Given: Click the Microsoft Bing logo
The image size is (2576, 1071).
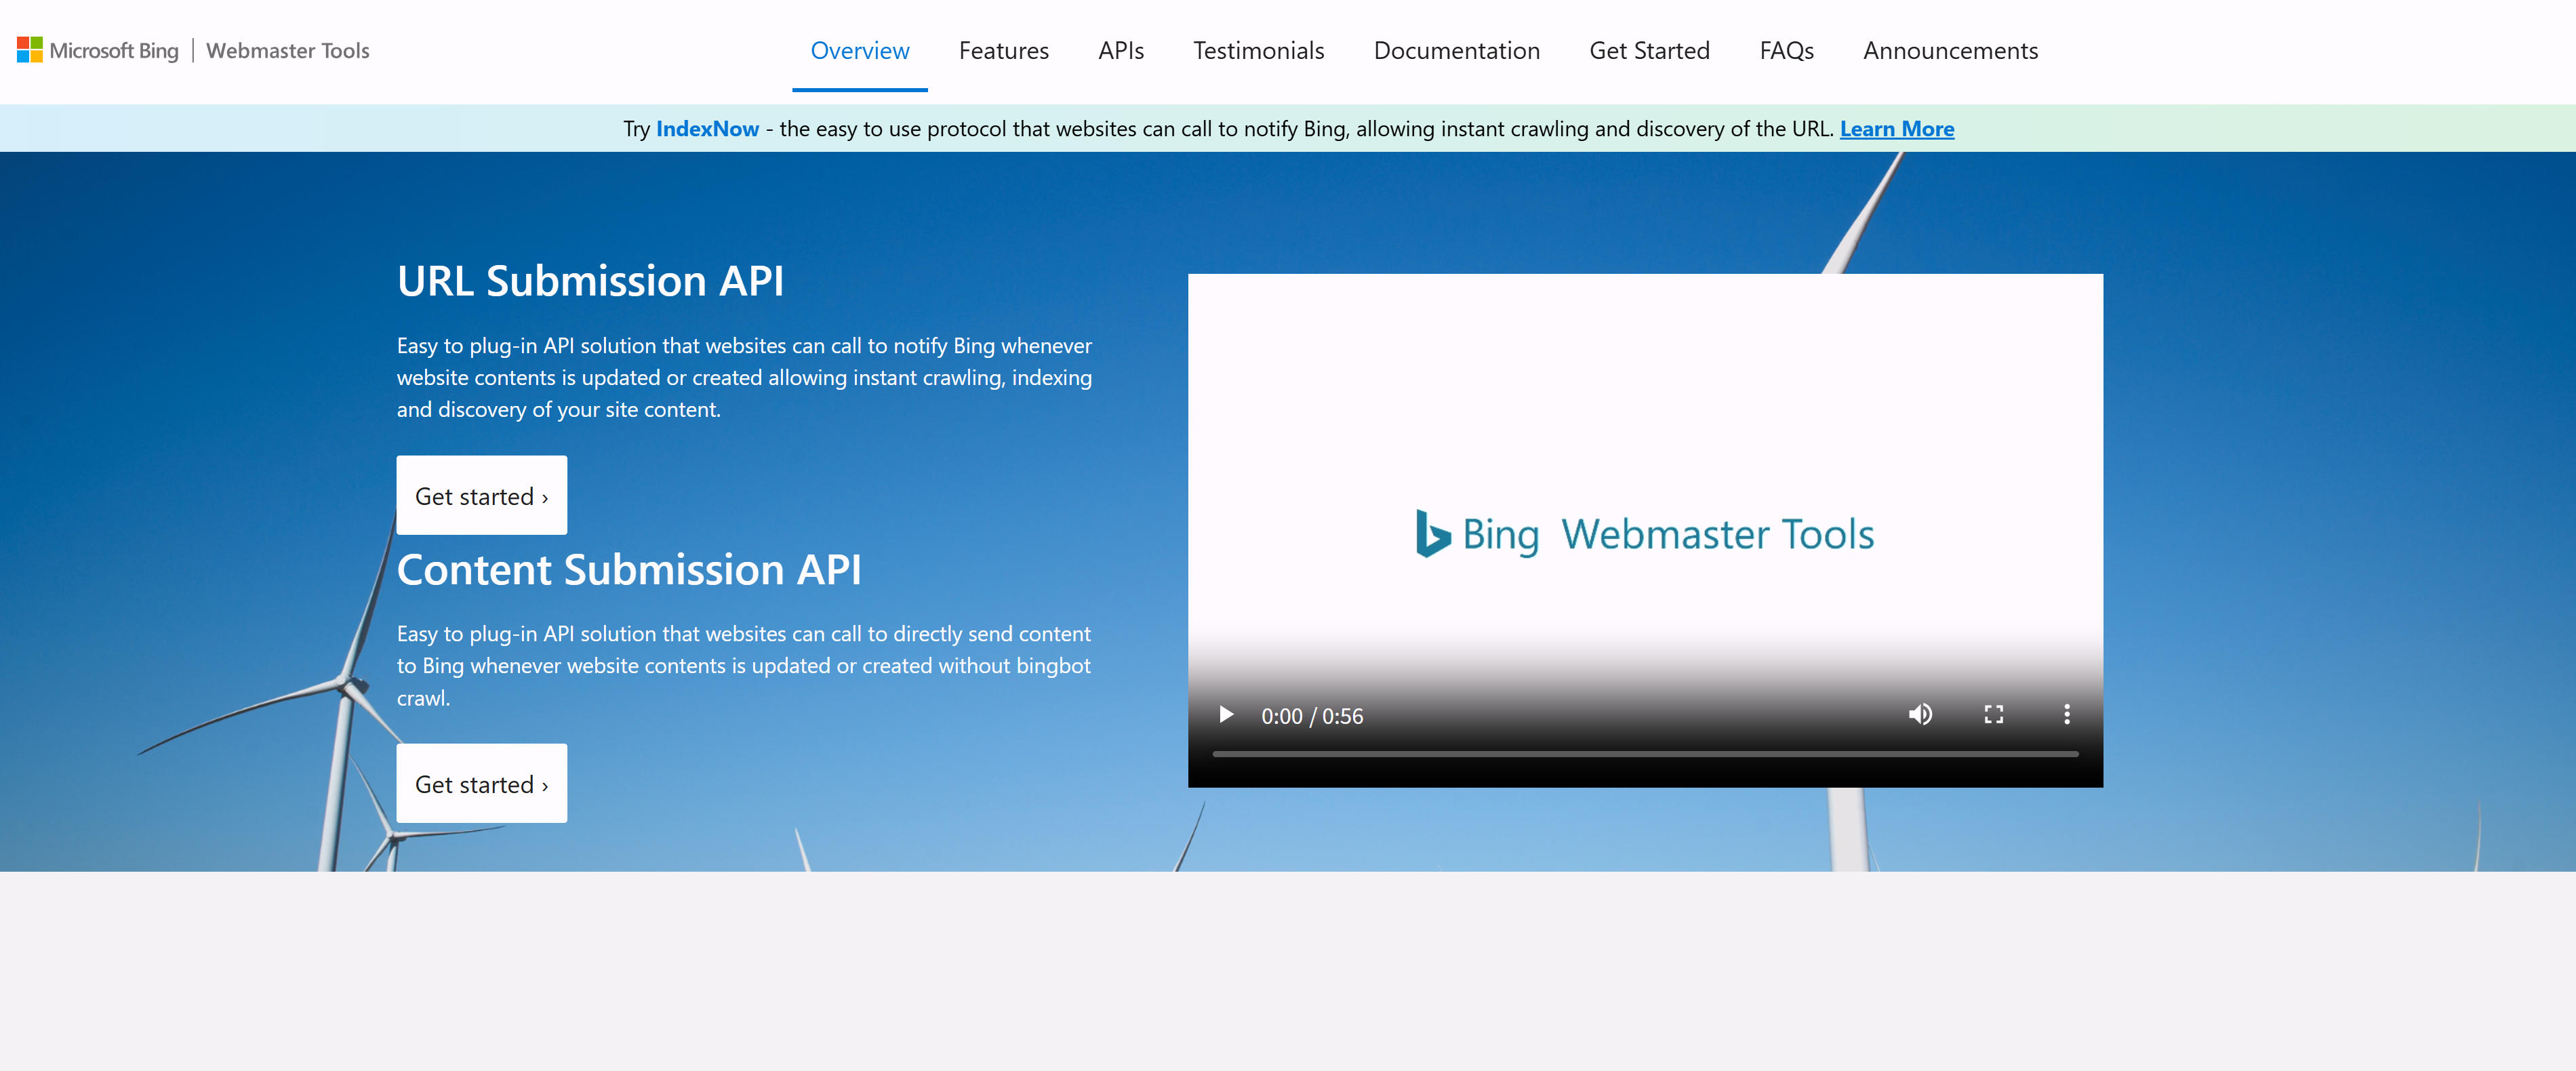Looking at the screenshot, I should pos(113,50).
